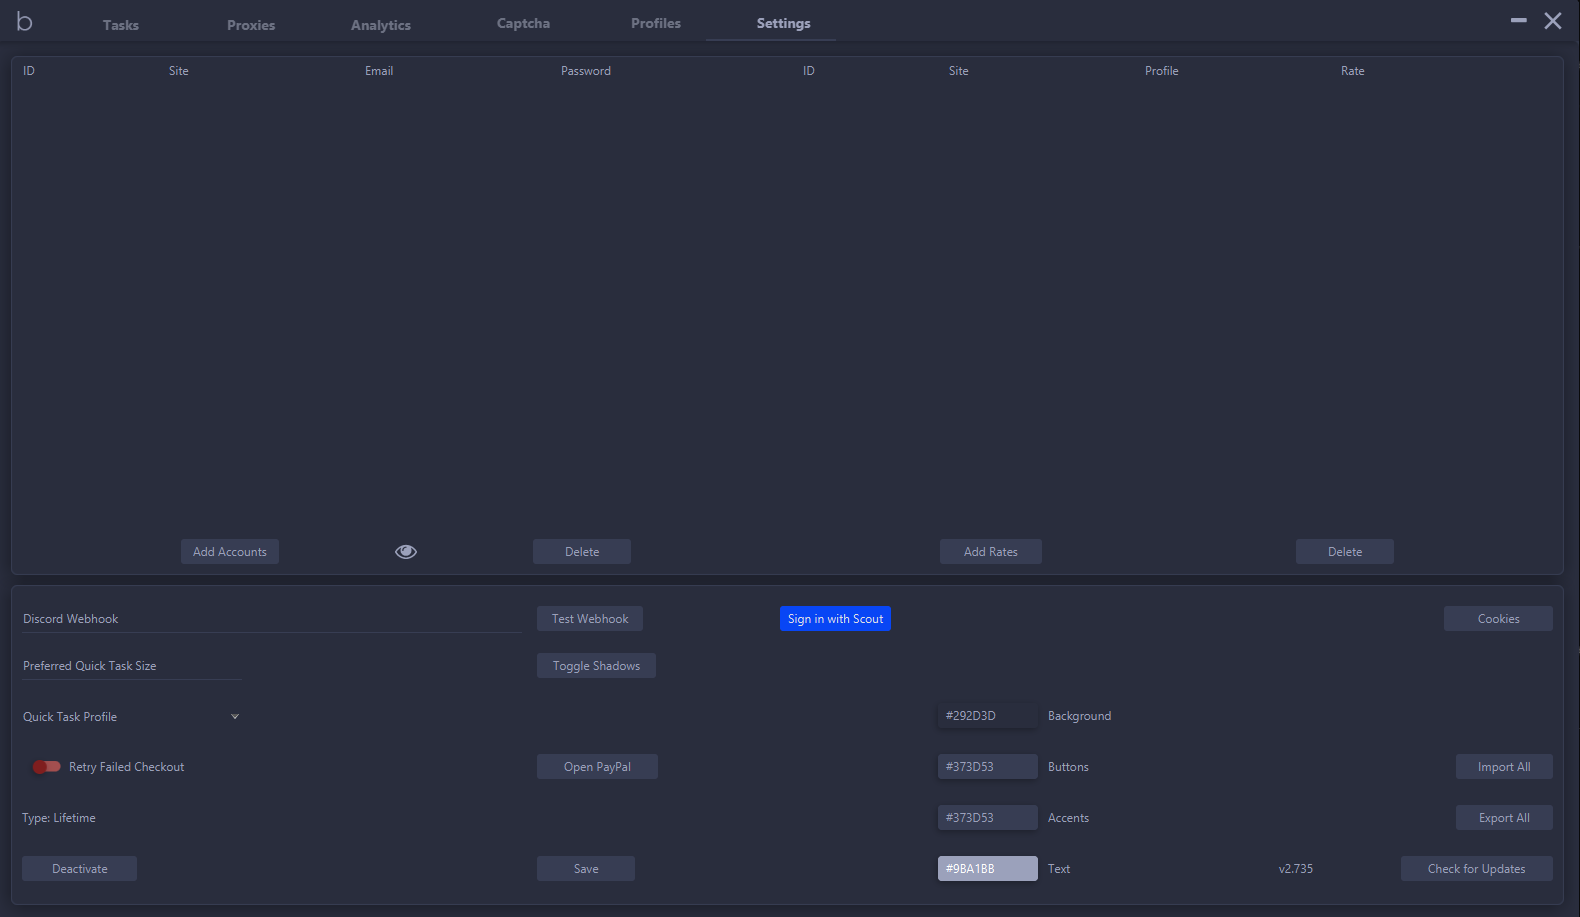Open the Captcha tab
This screenshot has width=1580, height=917.
[x=523, y=24]
